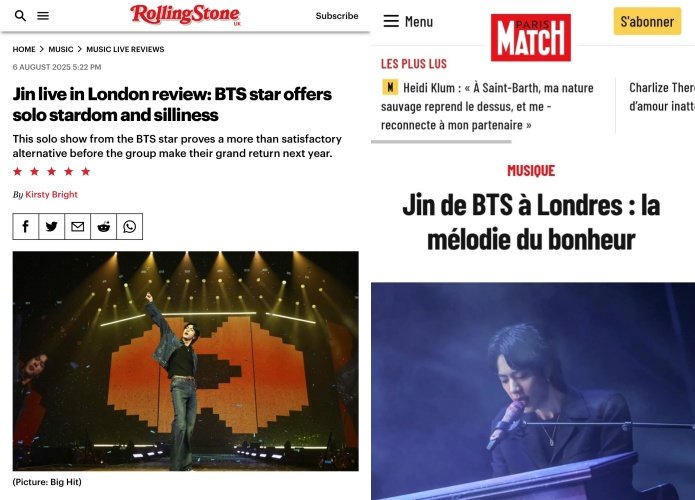Share article on Reddit

coord(104,227)
